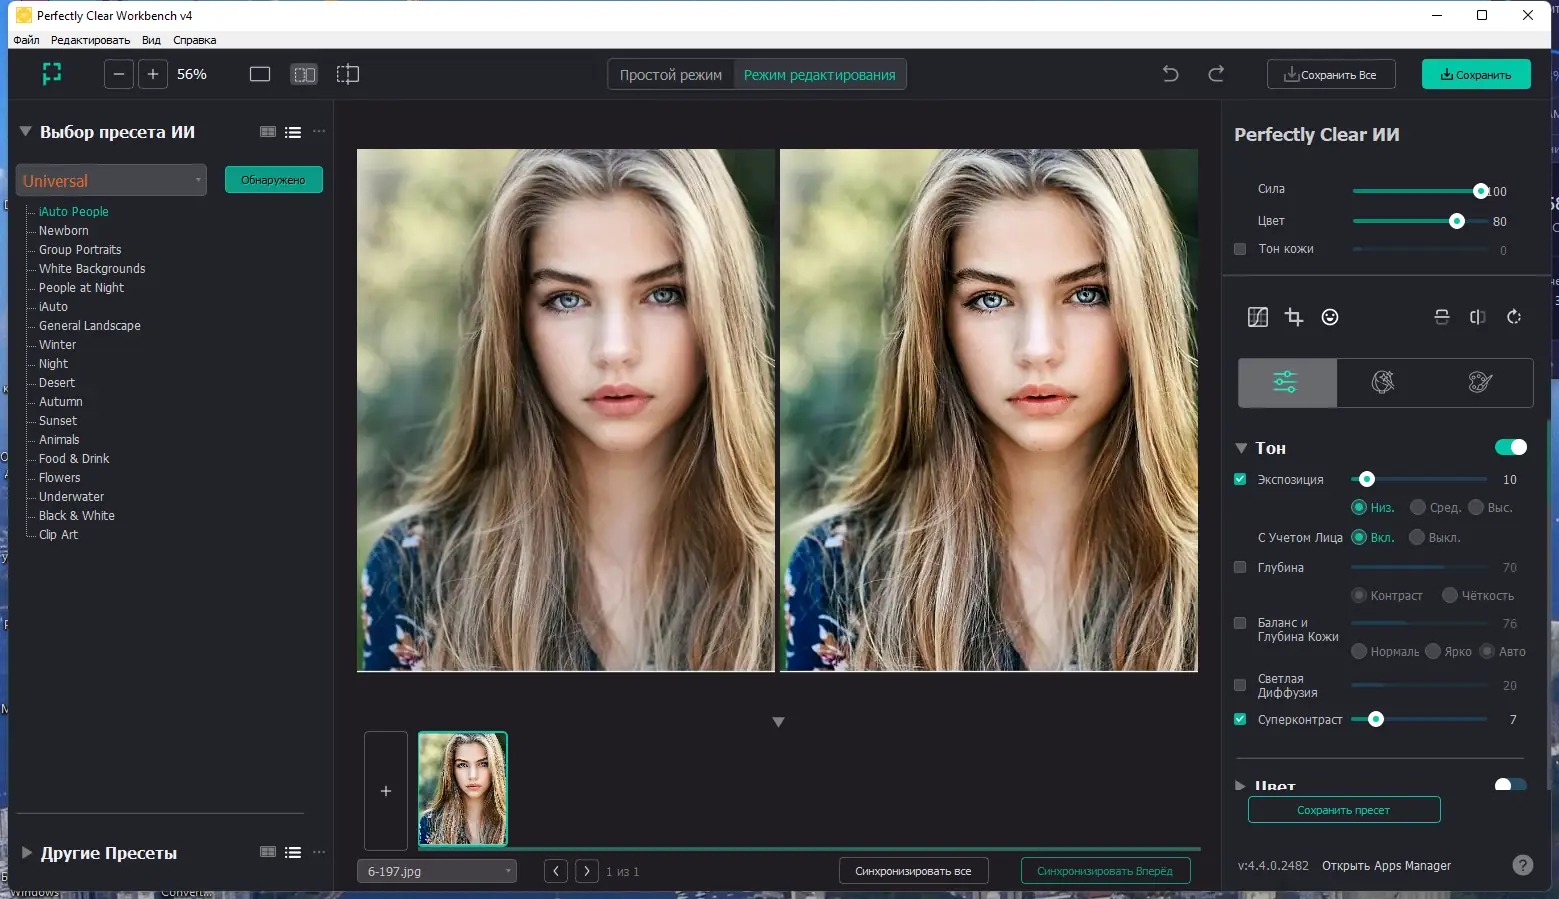Viewport: 1559px width, 899px height.
Task: Open more options for Другие Пресеты
Action: coord(319,853)
